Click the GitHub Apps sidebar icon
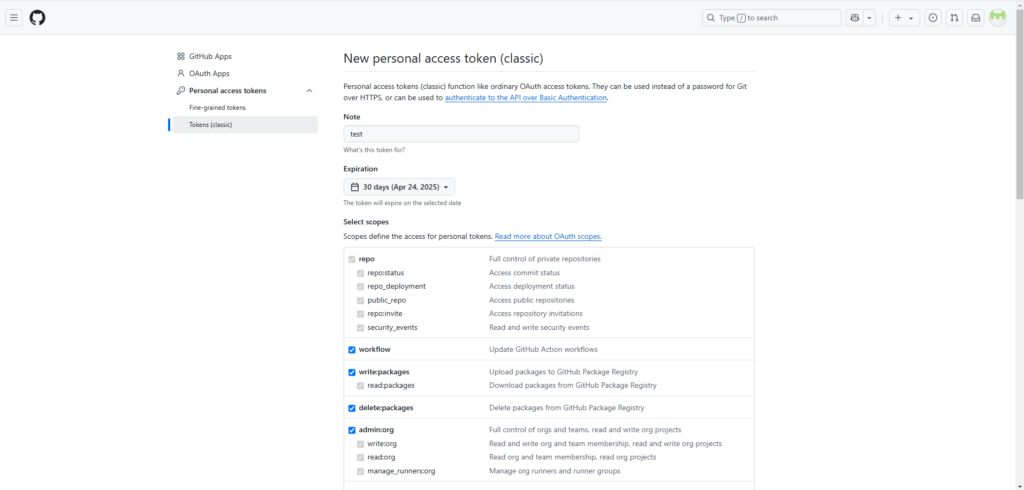 (181, 57)
